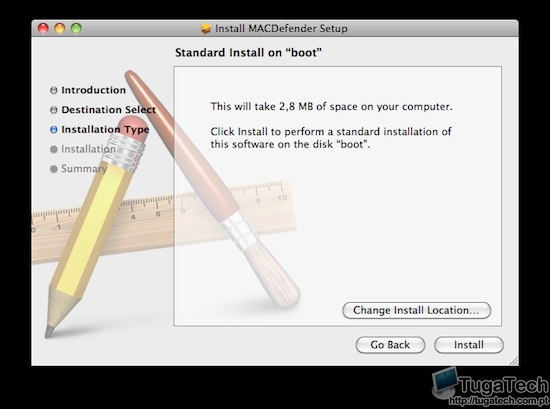
Task: Click the paintbrush artwork image
Action: point(213,188)
